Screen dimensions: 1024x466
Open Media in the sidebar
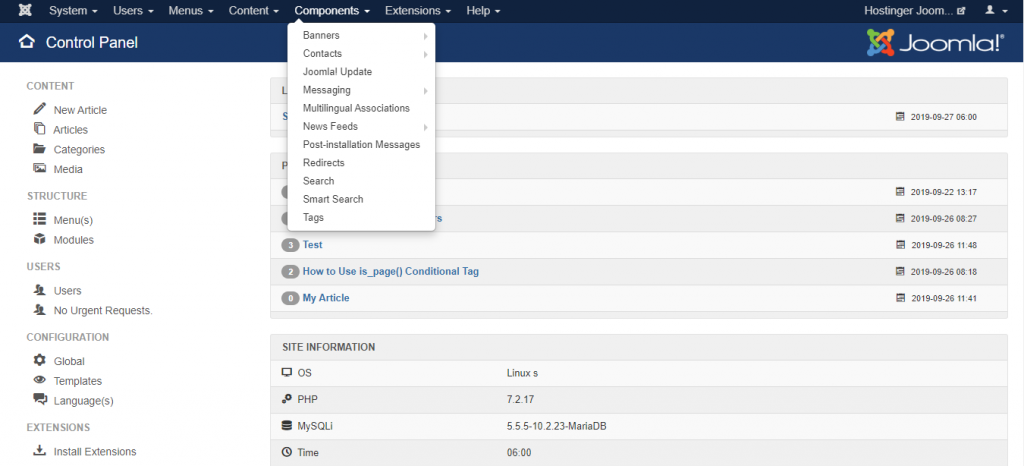[x=68, y=170]
